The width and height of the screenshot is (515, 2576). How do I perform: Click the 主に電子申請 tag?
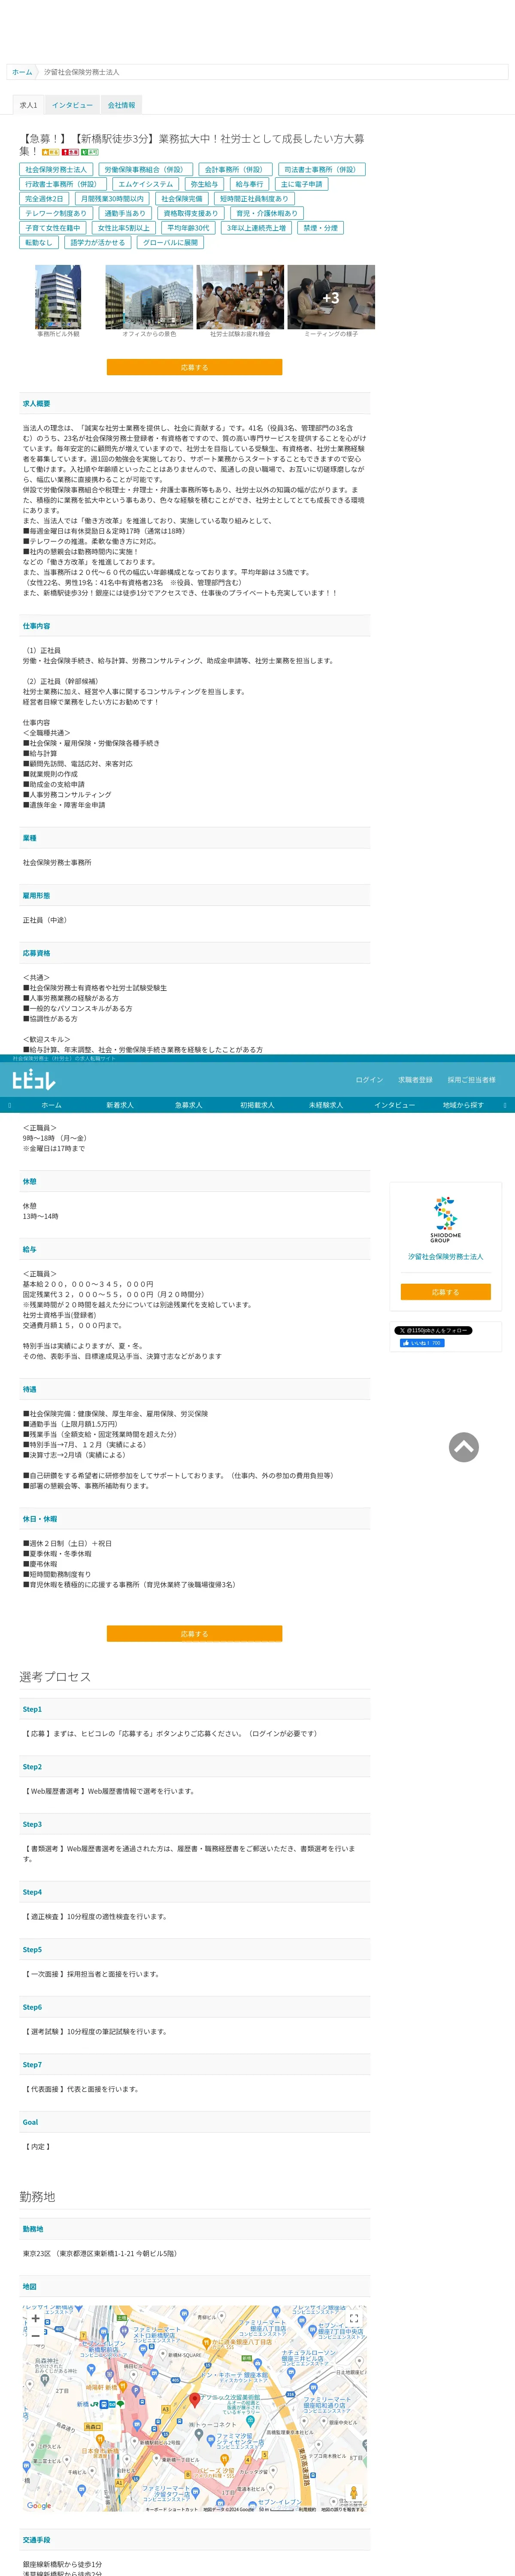[302, 184]
